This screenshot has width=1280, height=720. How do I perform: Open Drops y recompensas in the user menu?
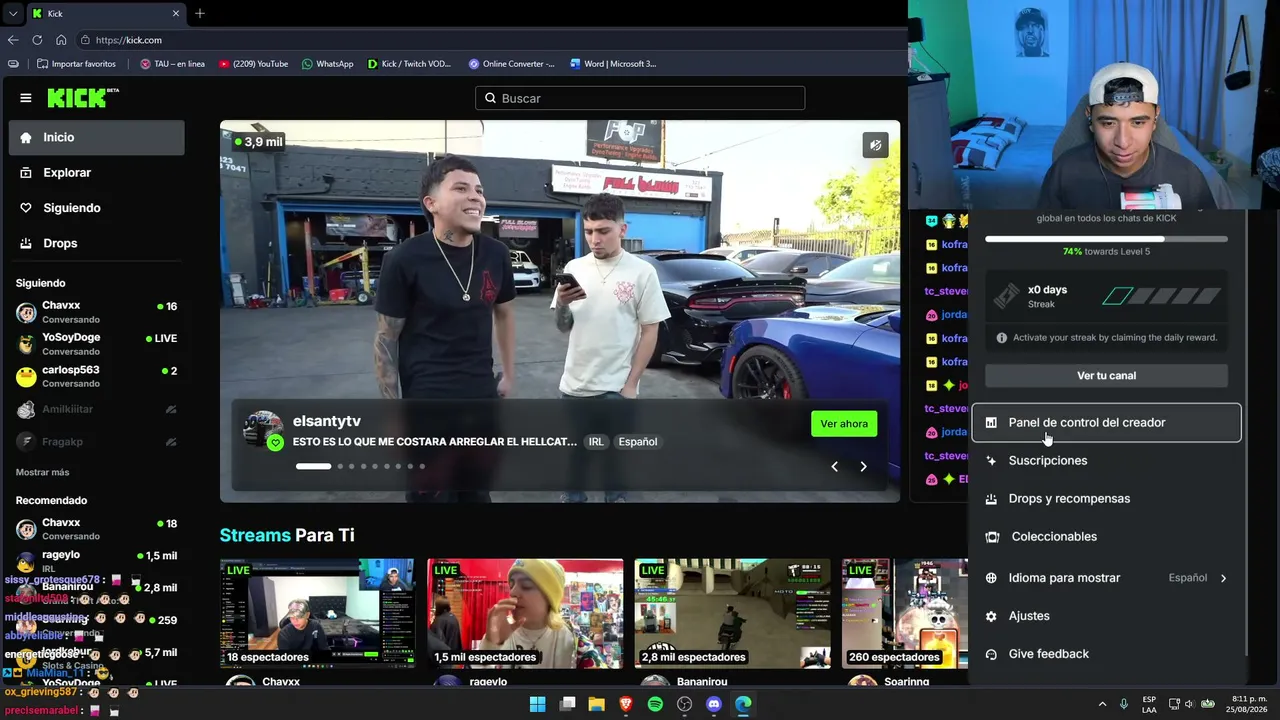[1106, 499]
